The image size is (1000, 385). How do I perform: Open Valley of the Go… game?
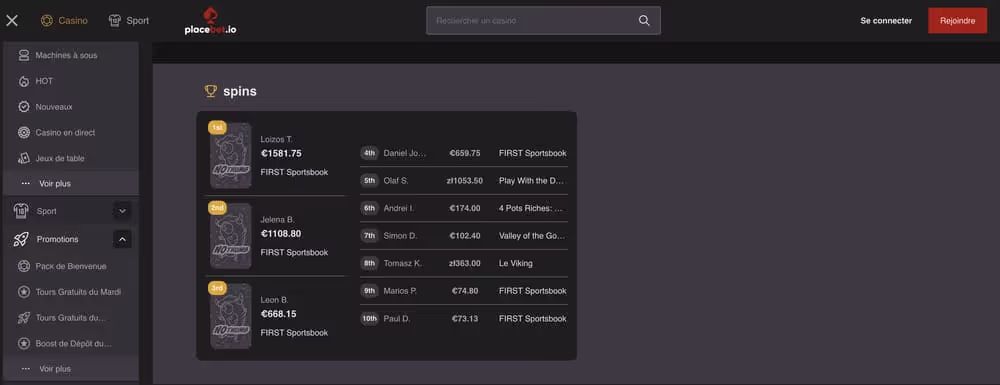tap(532, 236)
